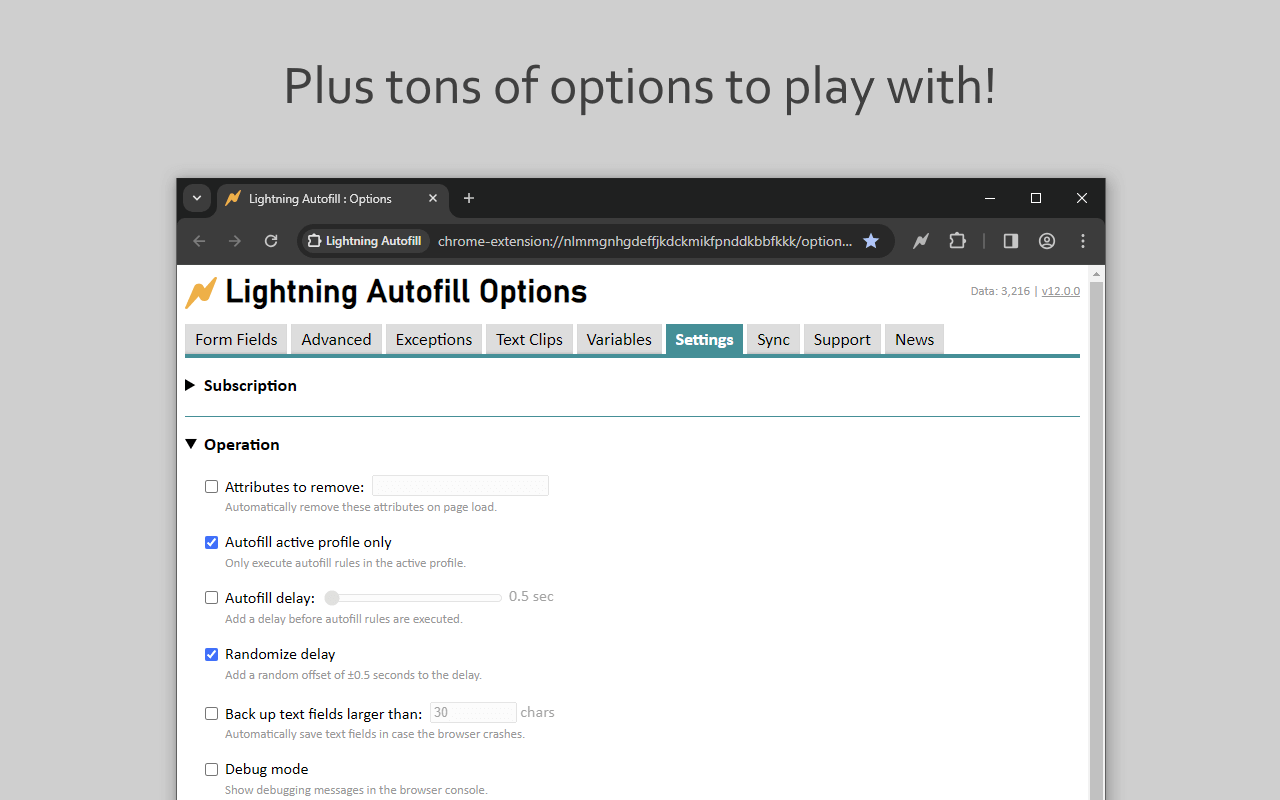Open the Chrome three-dot menu
This screenshot has width=1280, height=800.
coord(1083,241)
